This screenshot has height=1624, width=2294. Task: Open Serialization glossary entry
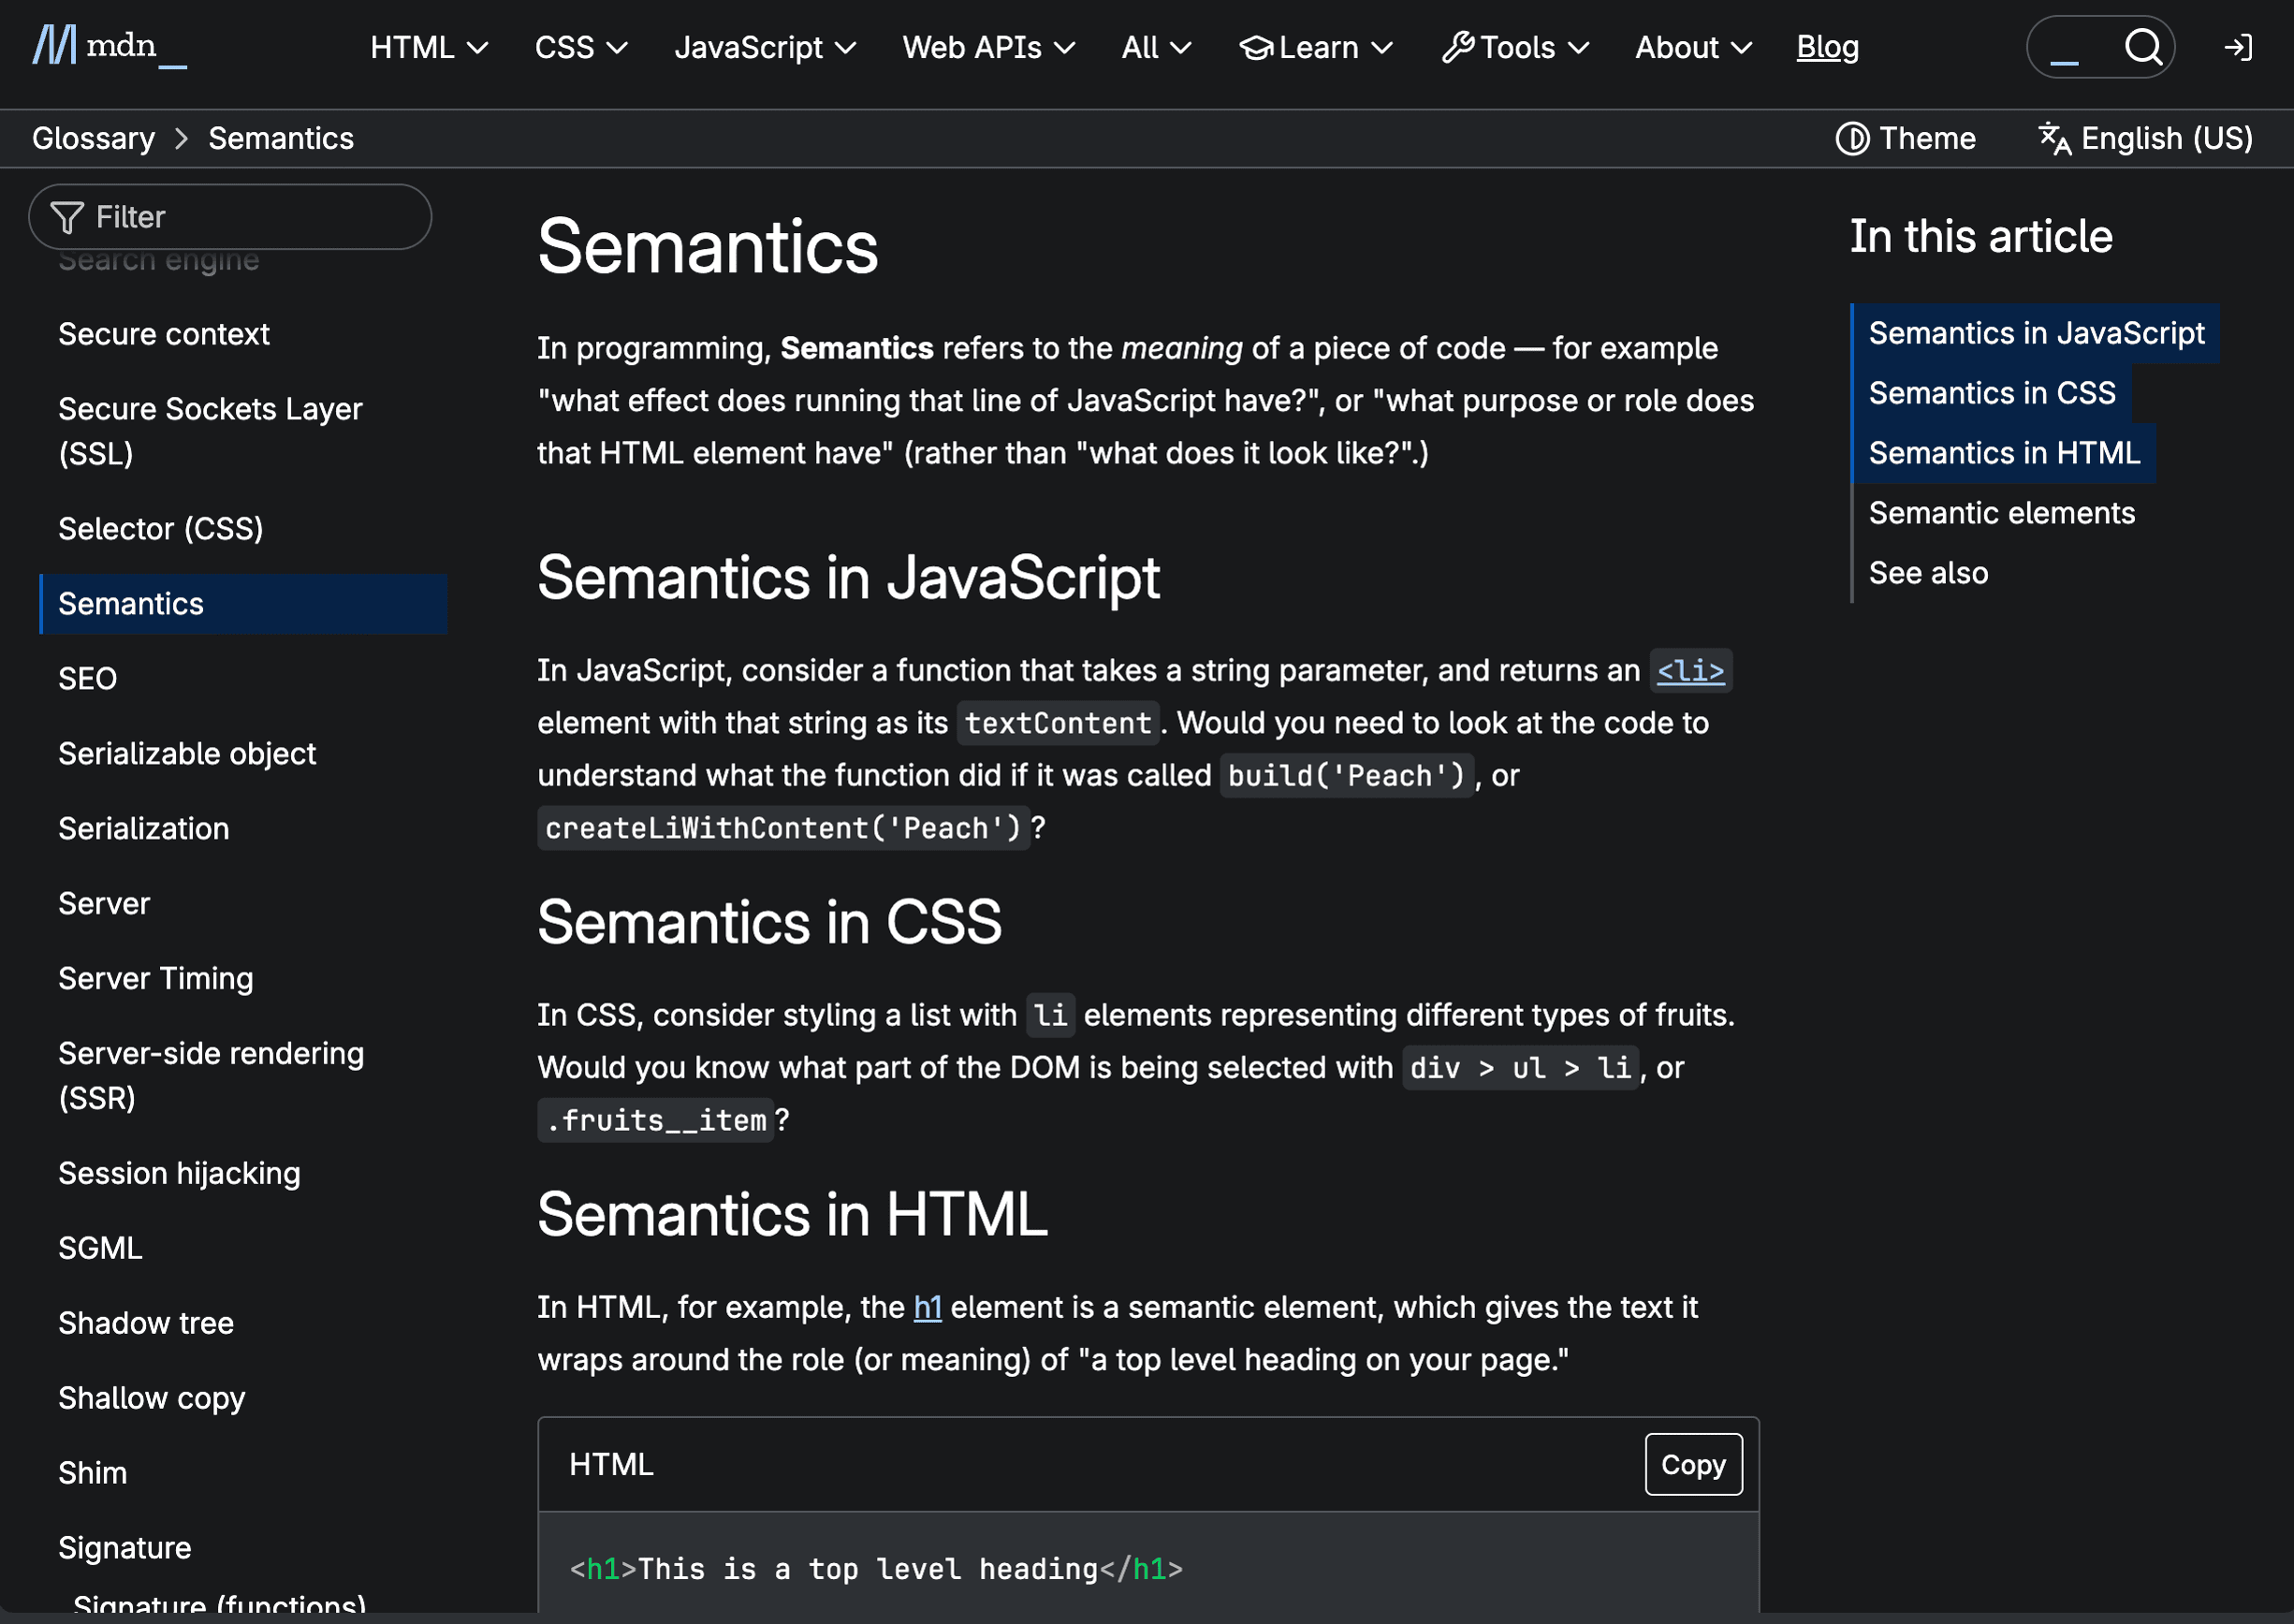tap(144, 829)
